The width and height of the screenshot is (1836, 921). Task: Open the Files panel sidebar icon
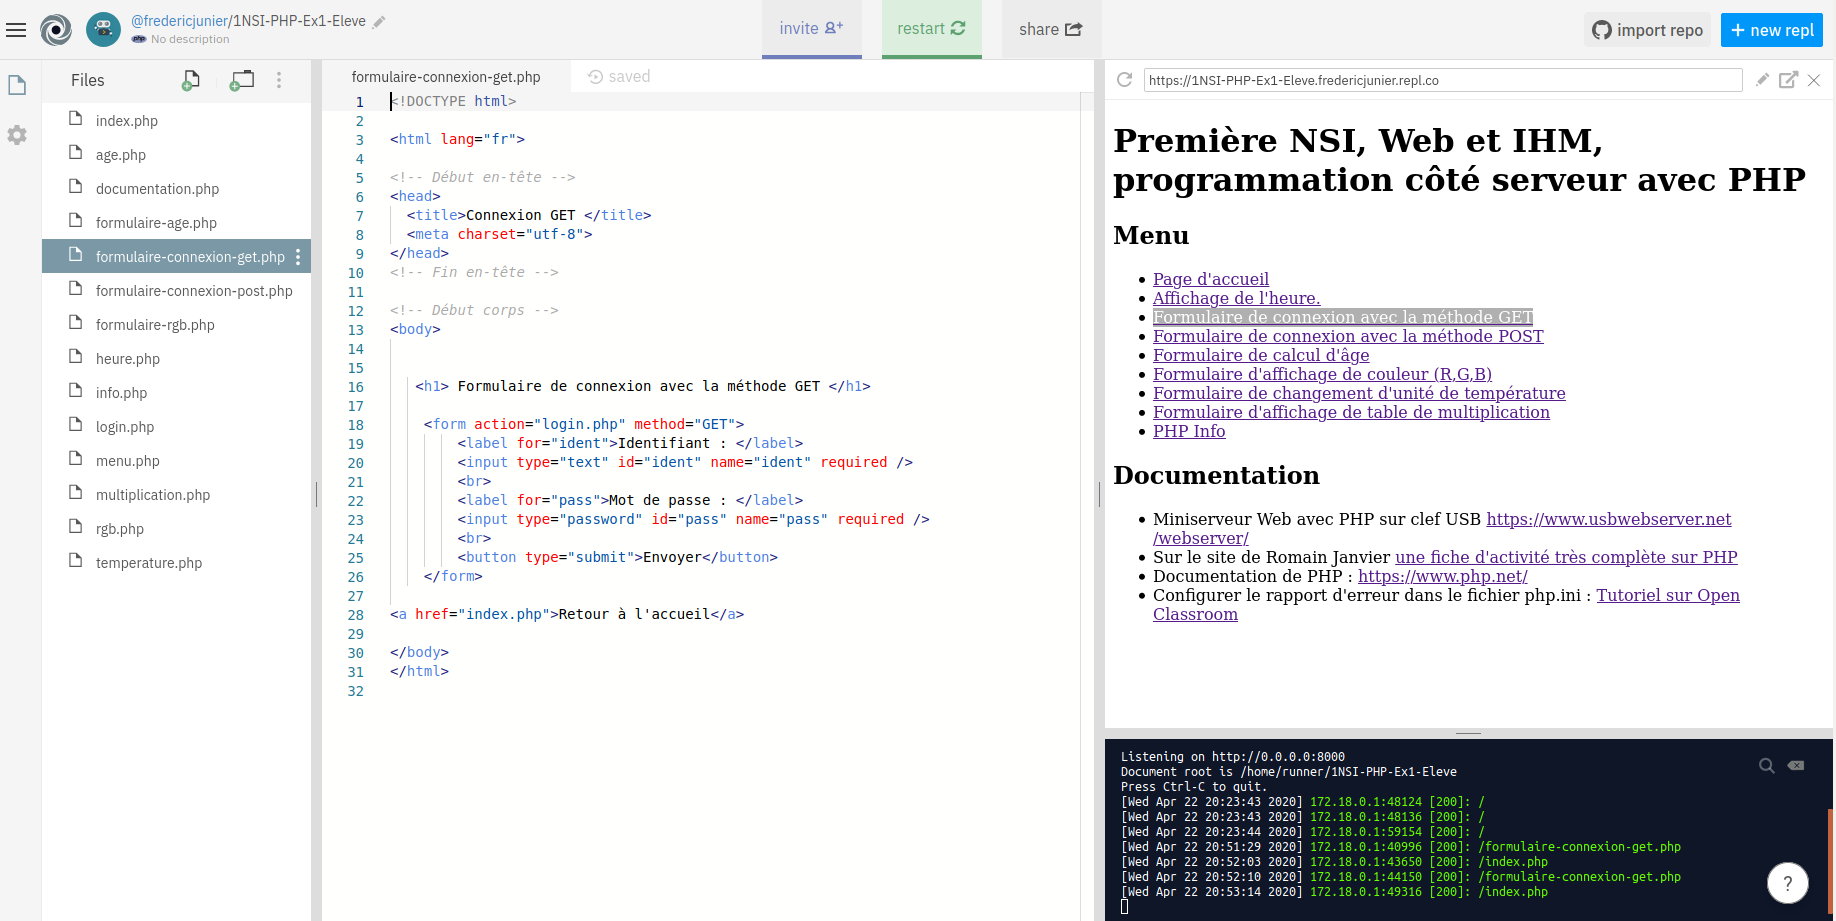pos(17,86)
